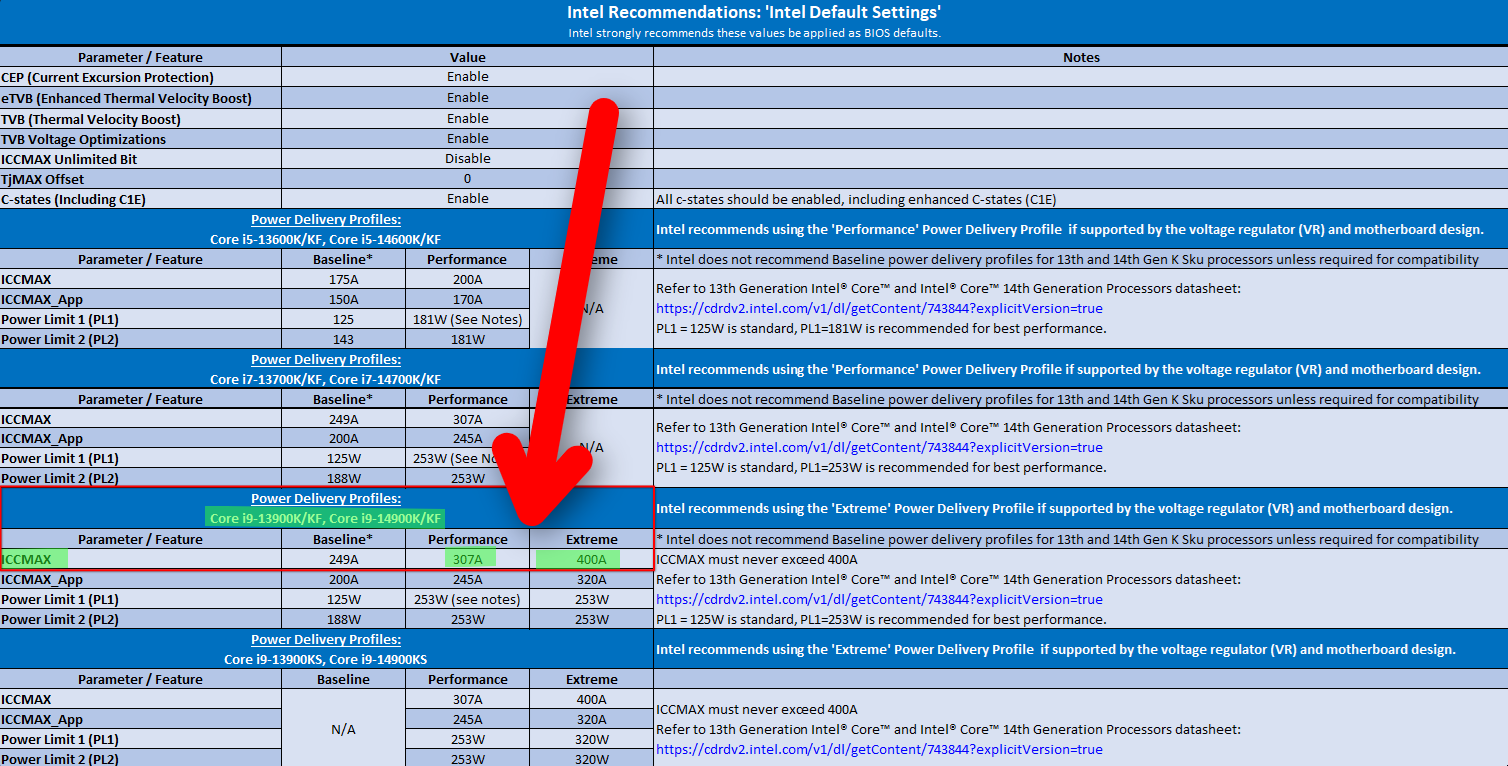Open the datasheet link in the i7-13700K section
The height and width of the screenshot is (766, 1508).
[x=879, y=447]
